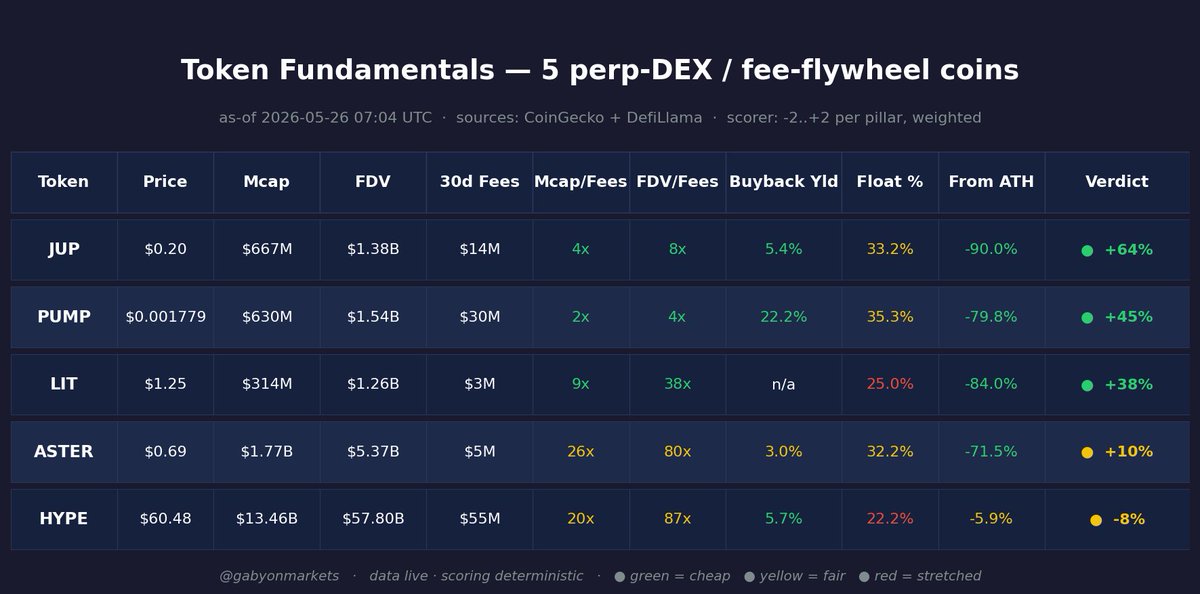1200x594 pixels.
Task: Click the Token Fundamentals title heading
Action: (x=600, y=71)
